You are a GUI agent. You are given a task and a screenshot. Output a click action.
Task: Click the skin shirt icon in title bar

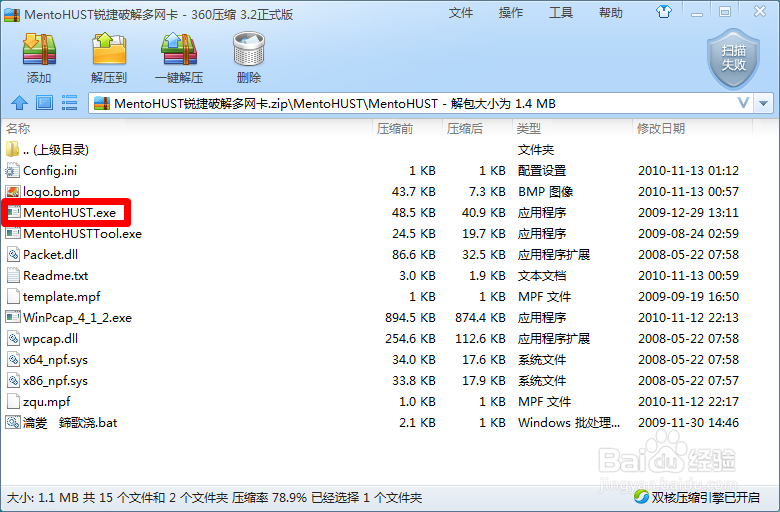[x=664, y=11]
